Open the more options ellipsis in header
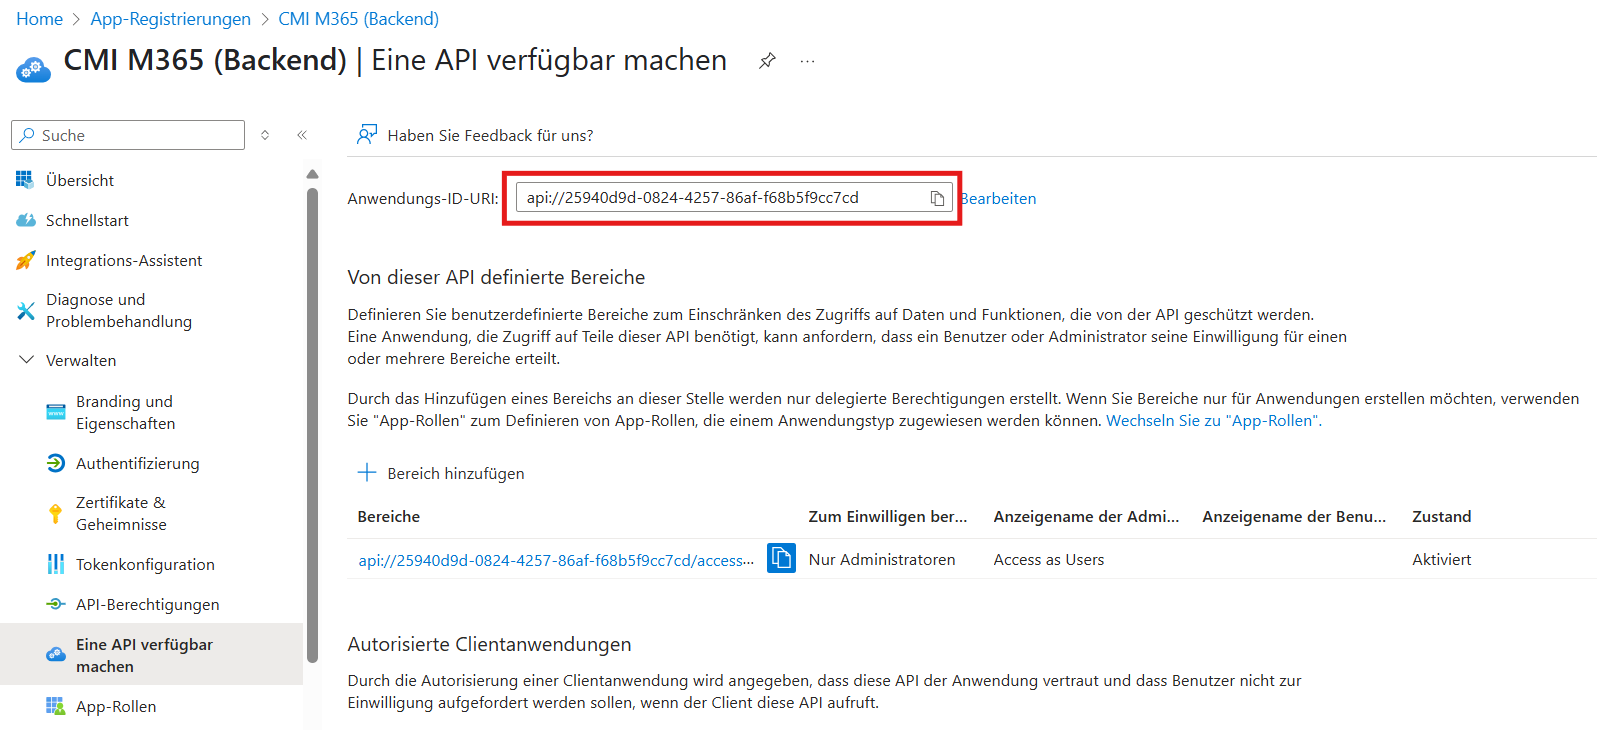Screen dimensions: 1597x730 tap(807, 61)
